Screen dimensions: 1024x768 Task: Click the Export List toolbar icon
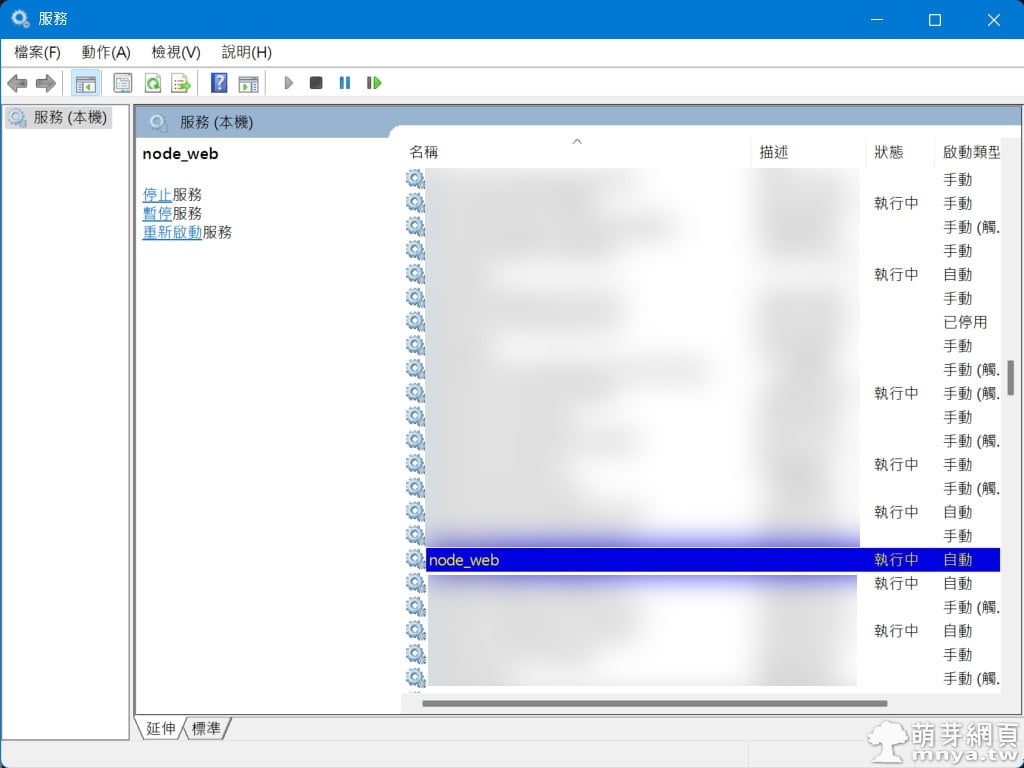coord(181,83)
